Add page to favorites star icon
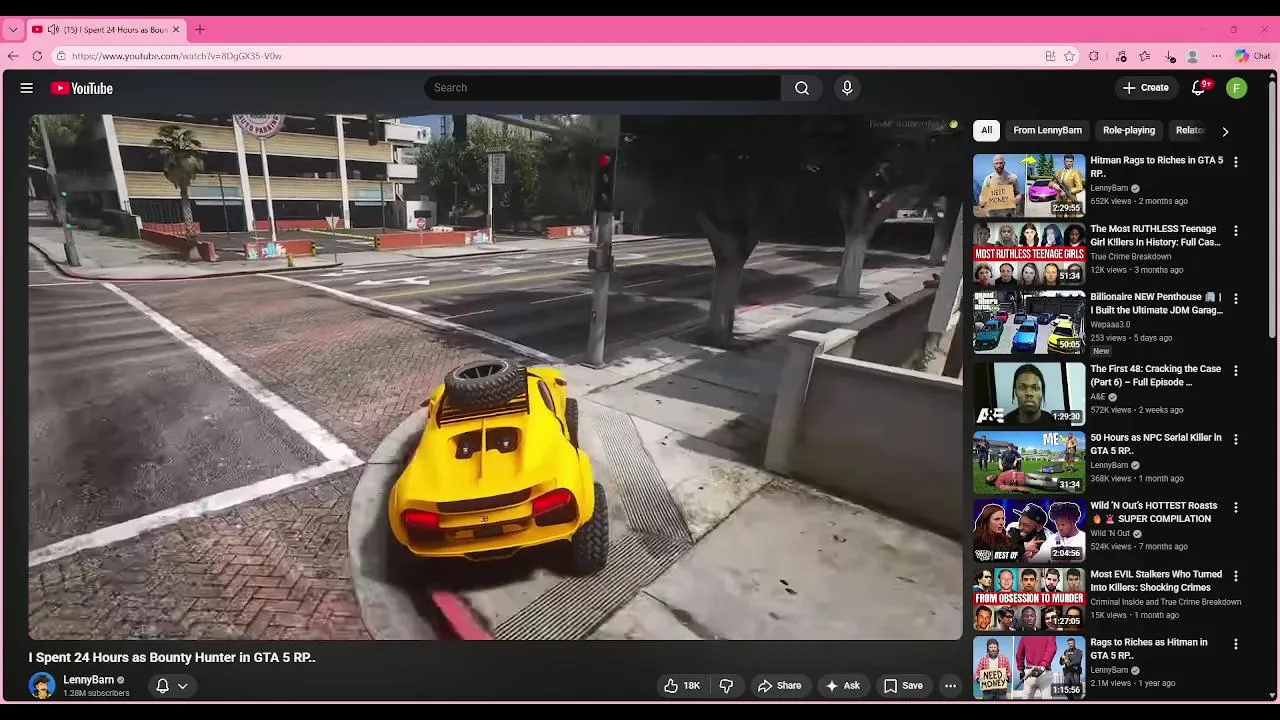The image size is (1280, 720). click(x=1069, y=56)
